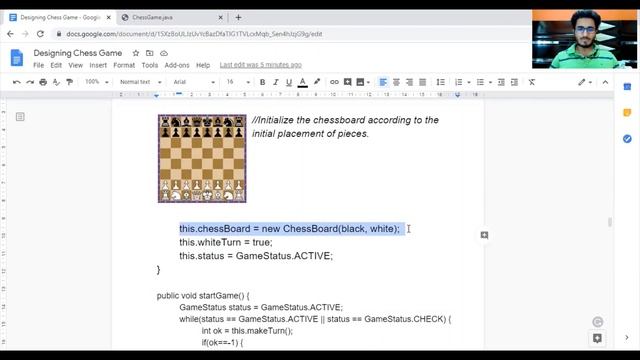The width and height of the screenshot is (640, 360).
Task: Open the File menu
Action: [38, 65]
